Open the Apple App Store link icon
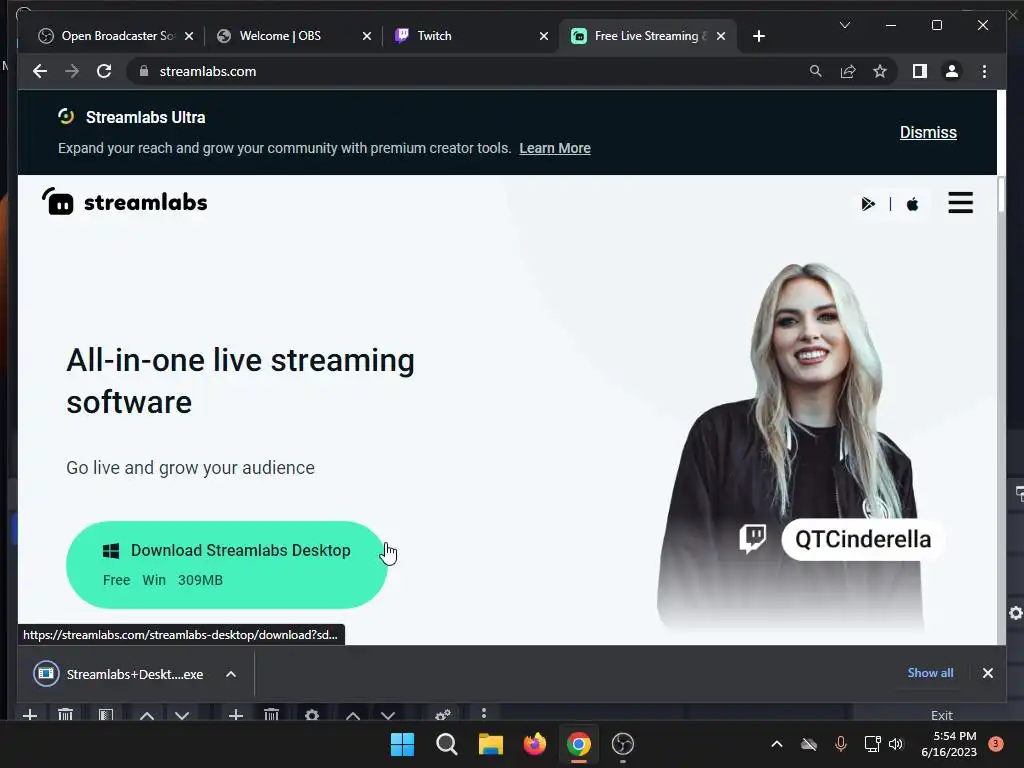 (912, 204)
